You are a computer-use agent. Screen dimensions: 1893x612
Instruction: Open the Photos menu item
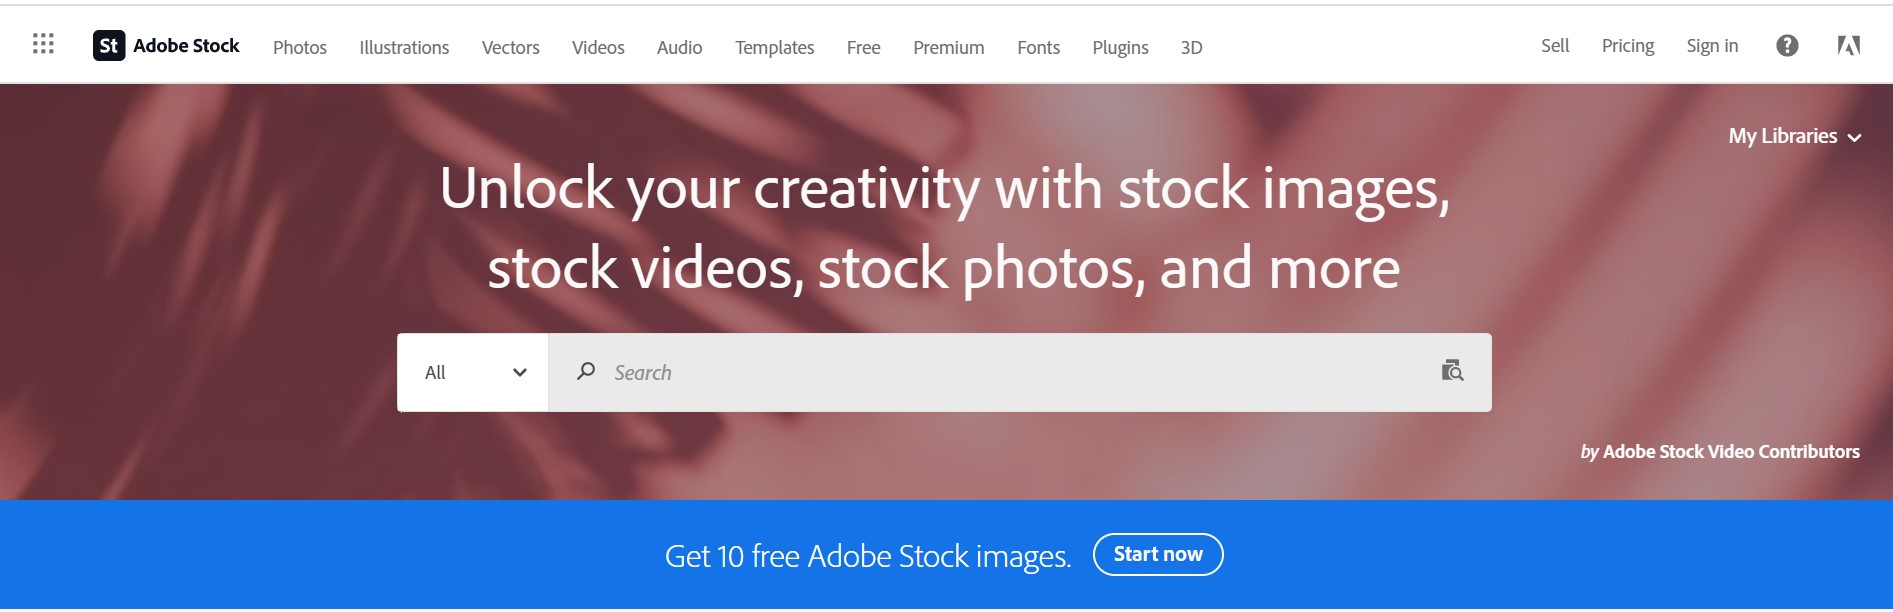click(300, 47)
